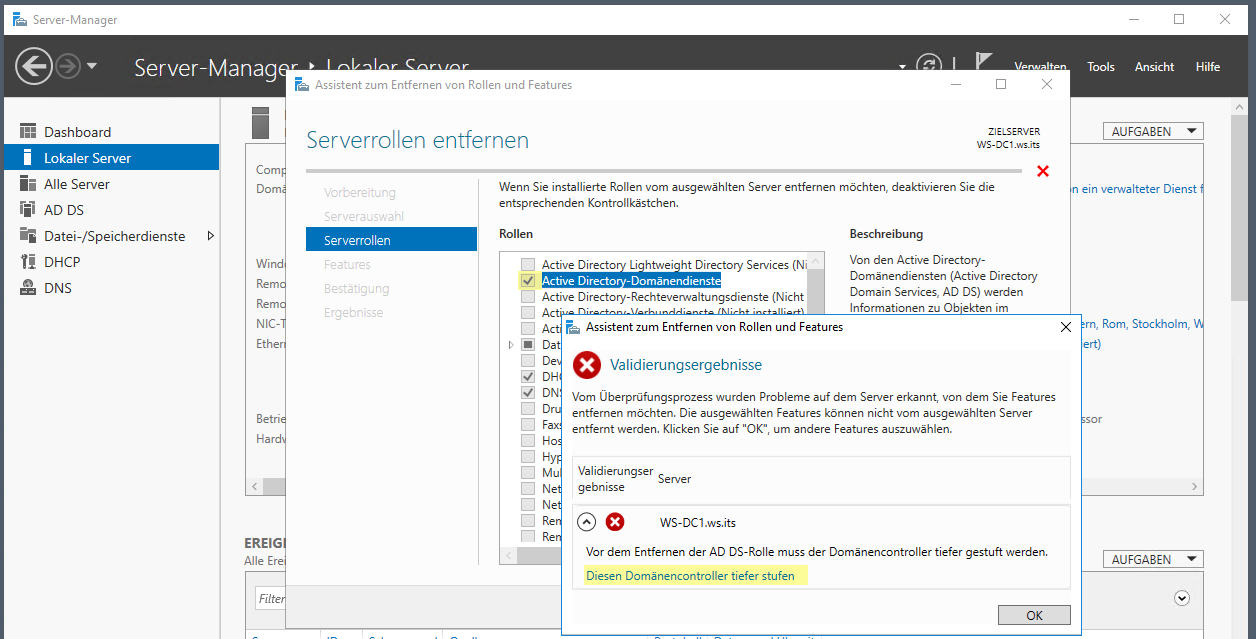Image resolution: width=1256 pixels, height=639 pixels.
Task: Close the removal wizard window
Action: (x=1047, y=85)
